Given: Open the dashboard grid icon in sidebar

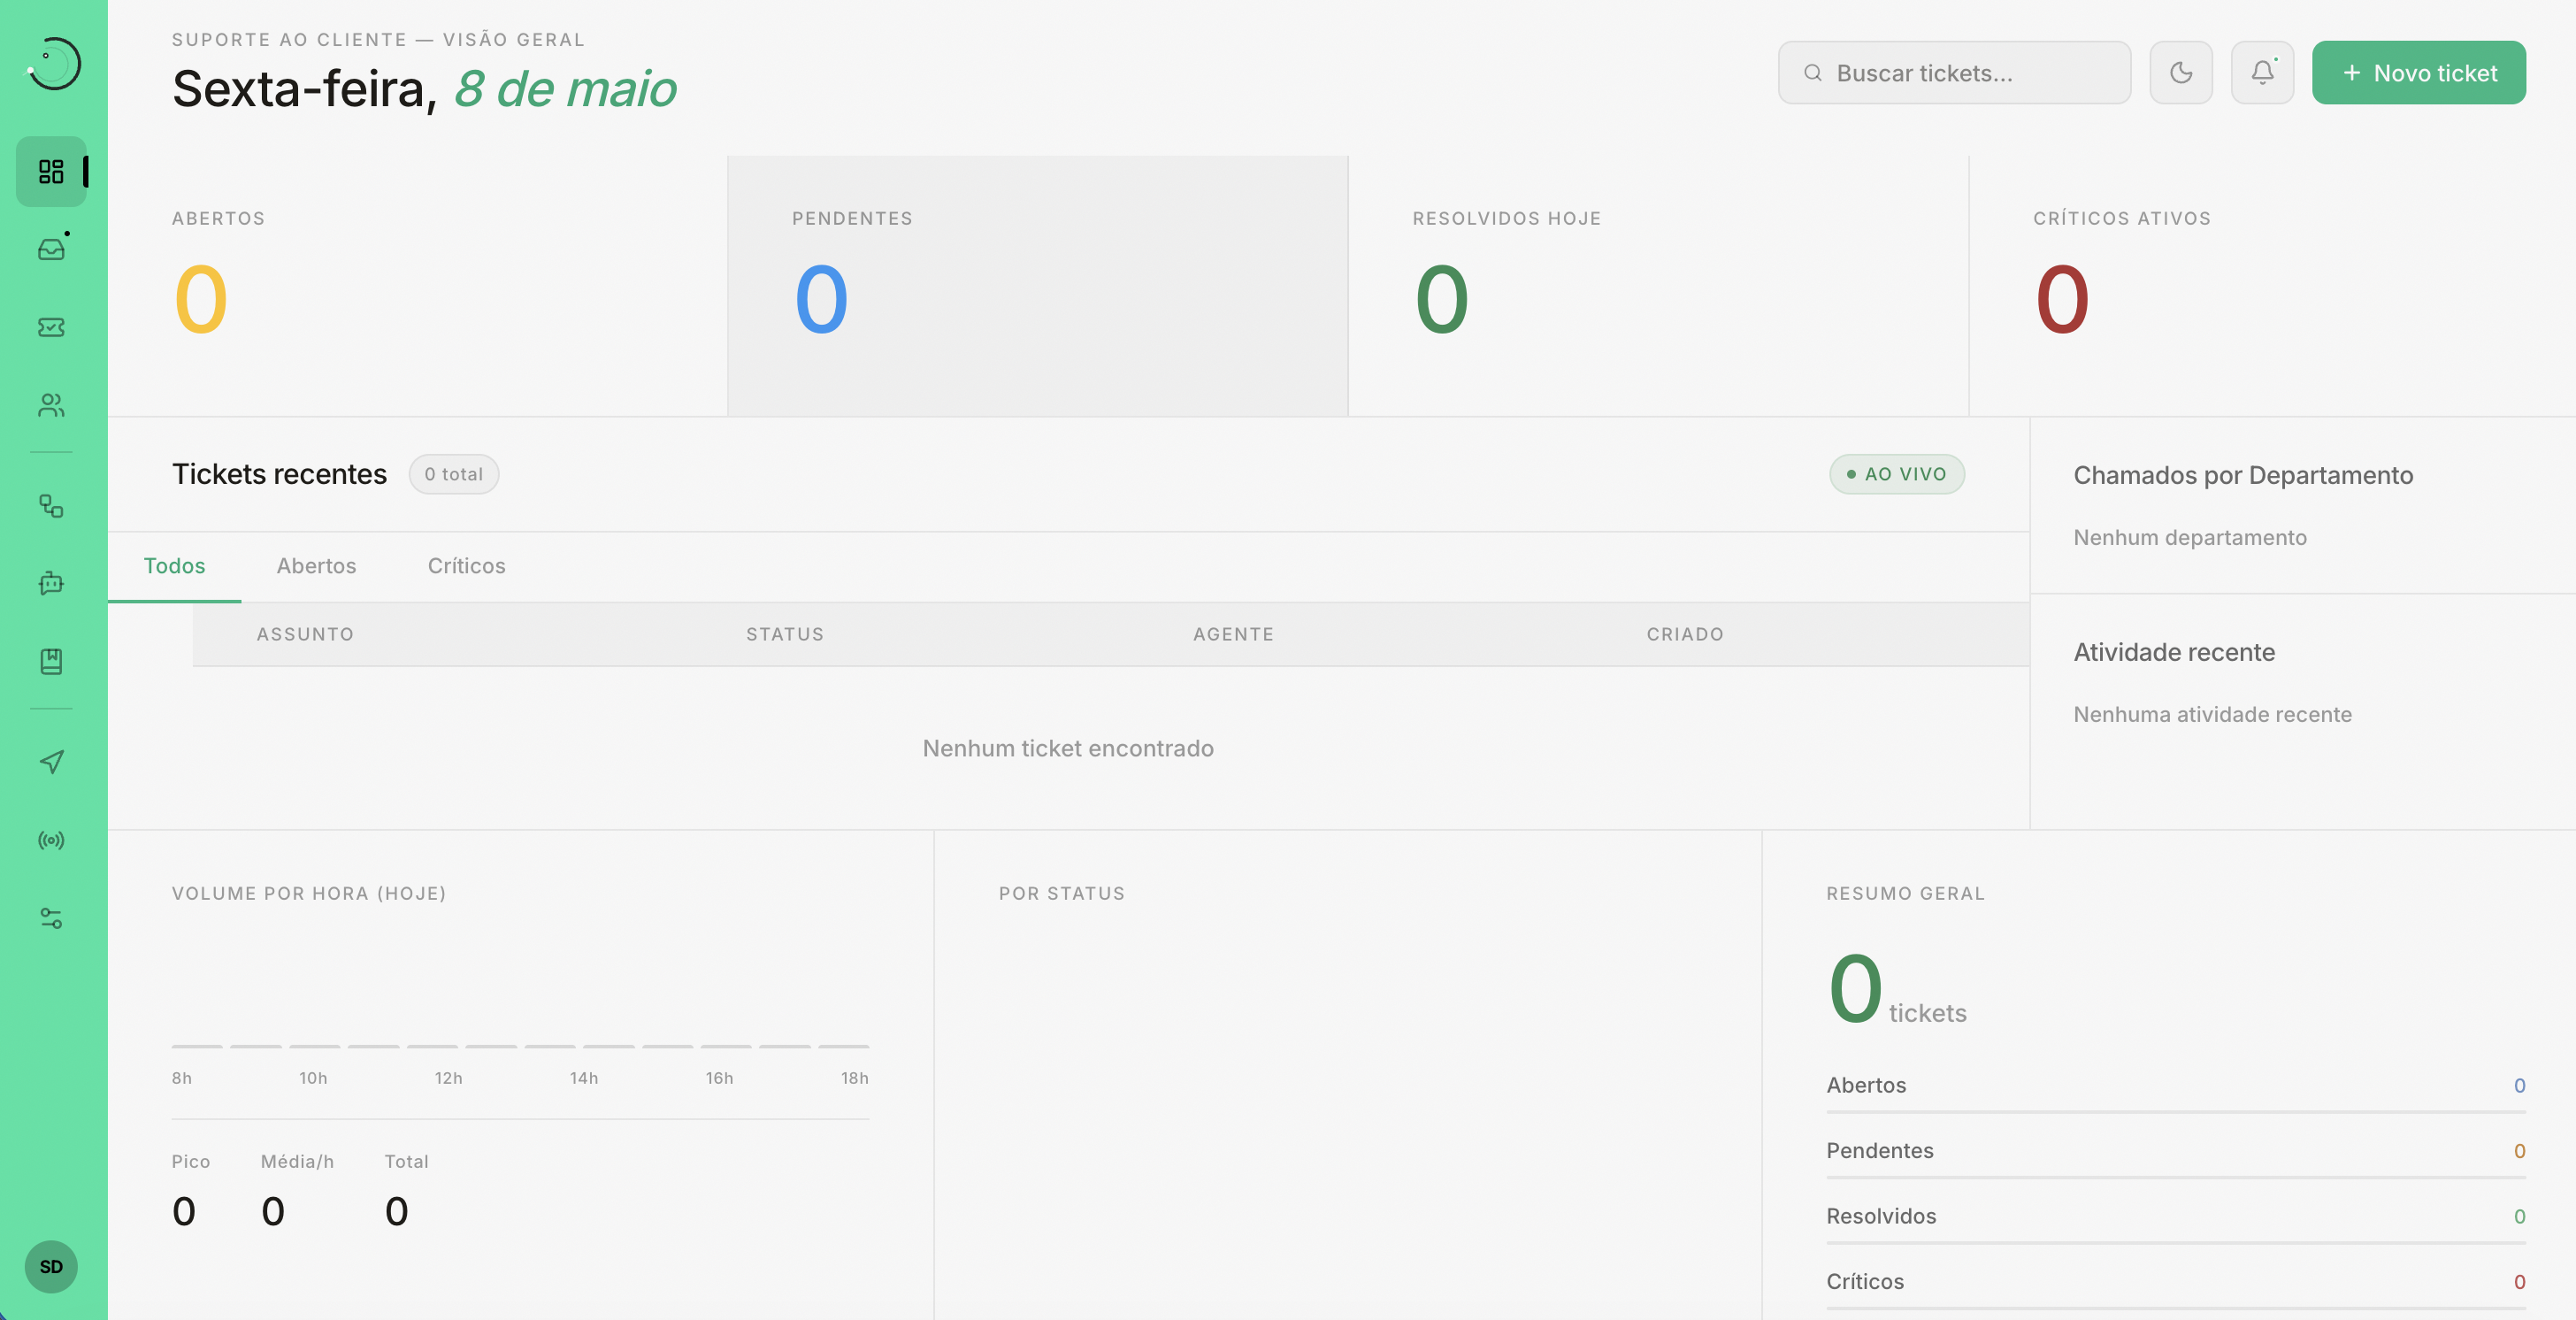Looking at the screenshot, I should [x=51, y=171].
